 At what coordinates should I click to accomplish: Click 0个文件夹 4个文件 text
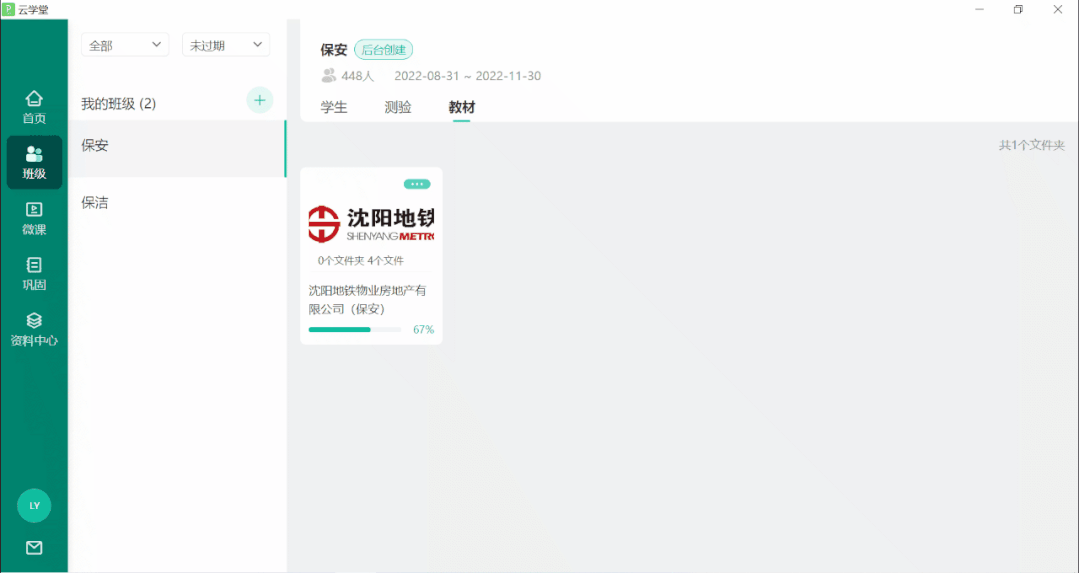pos(361,261)
